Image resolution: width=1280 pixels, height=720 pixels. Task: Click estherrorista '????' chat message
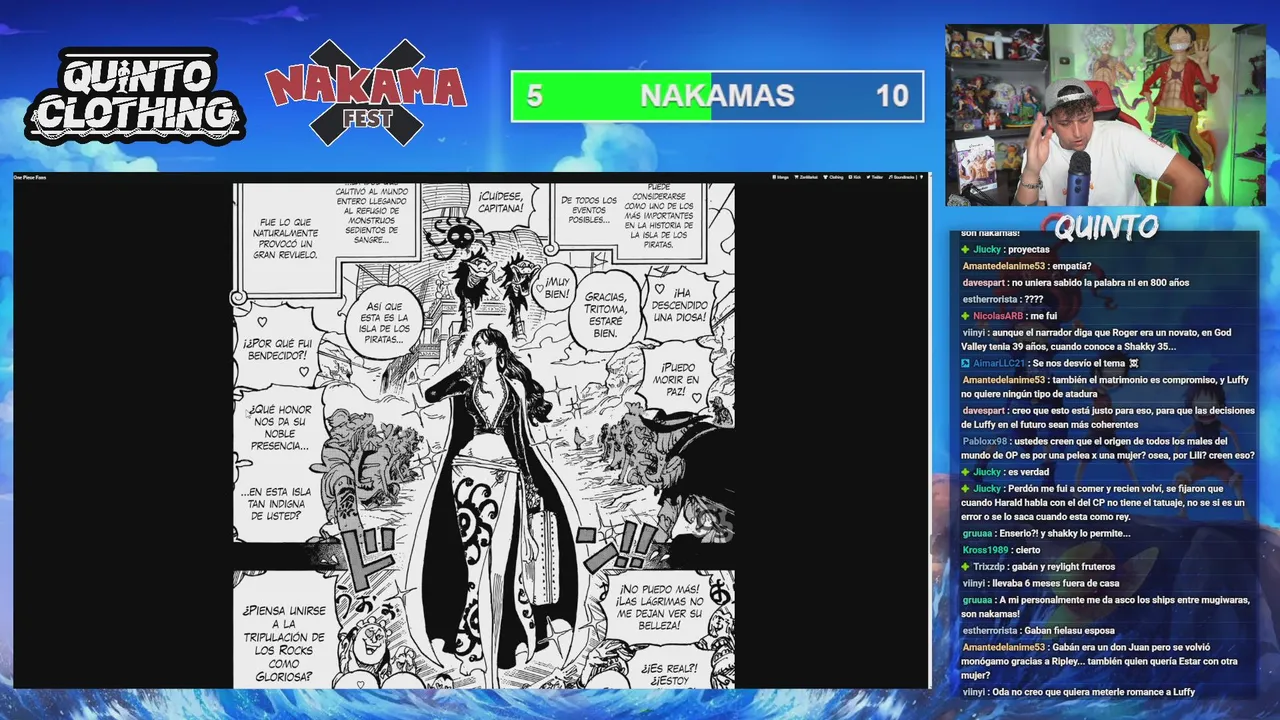(1003, 299)
